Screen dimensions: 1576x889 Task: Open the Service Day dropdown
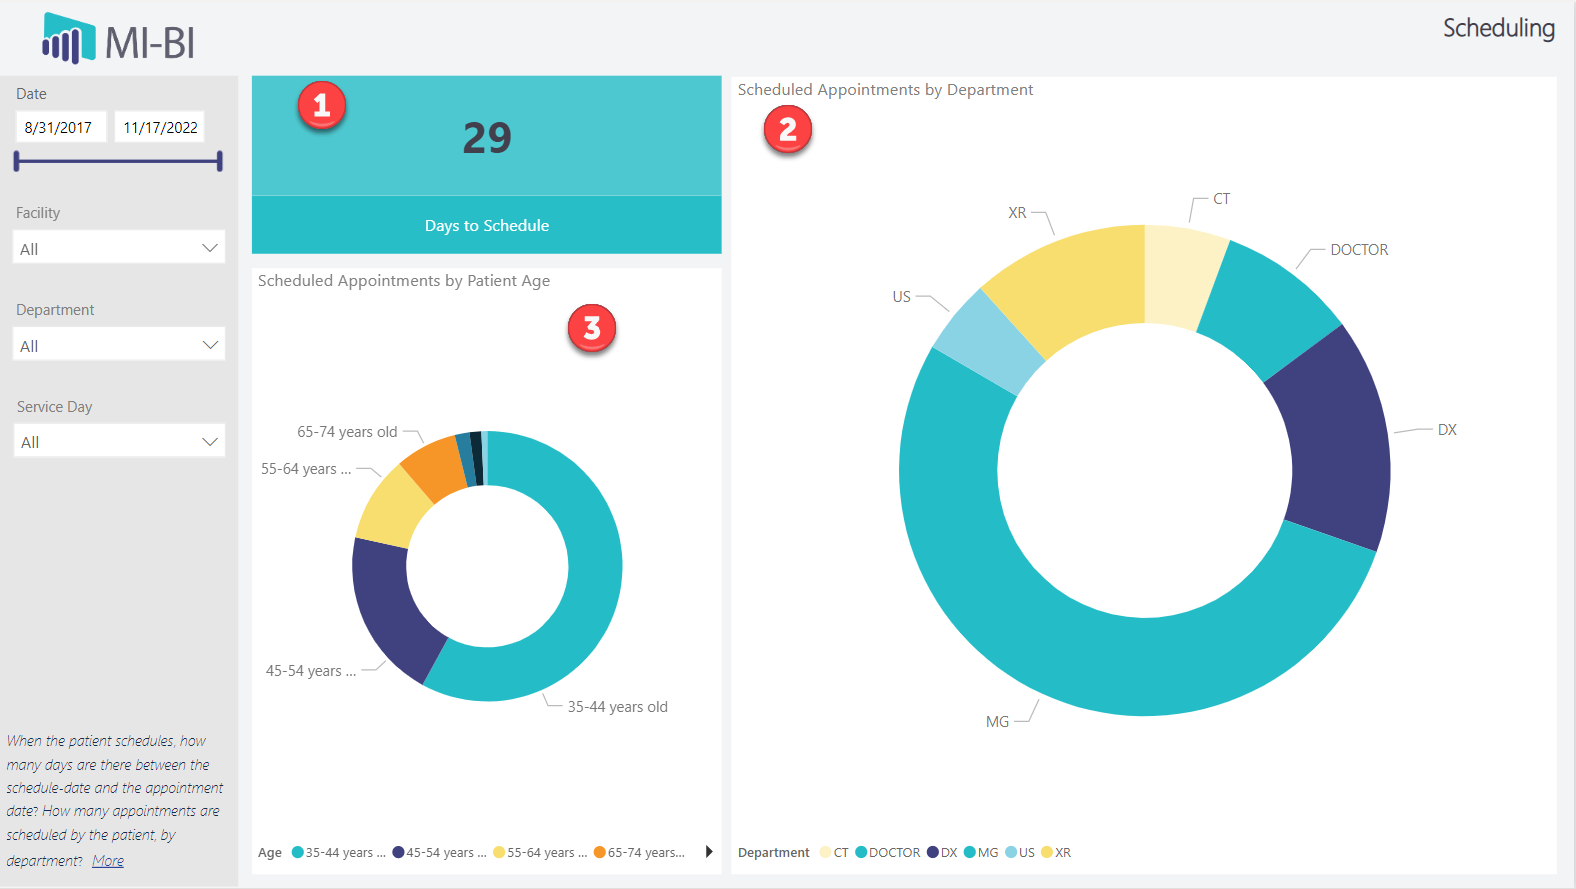[x=119, y=442]
